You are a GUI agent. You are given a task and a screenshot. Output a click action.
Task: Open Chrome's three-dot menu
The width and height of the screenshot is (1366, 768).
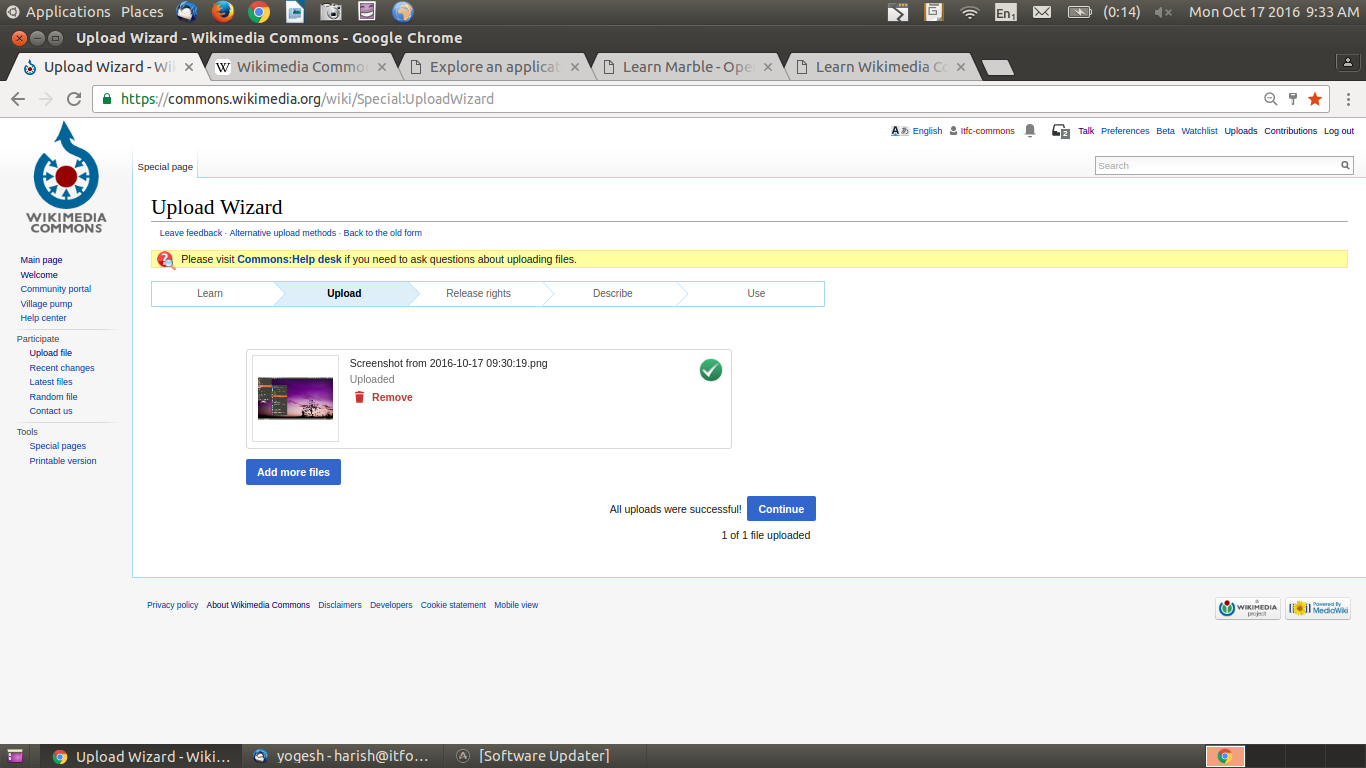pyautogui.click(x=1348, y=99)
